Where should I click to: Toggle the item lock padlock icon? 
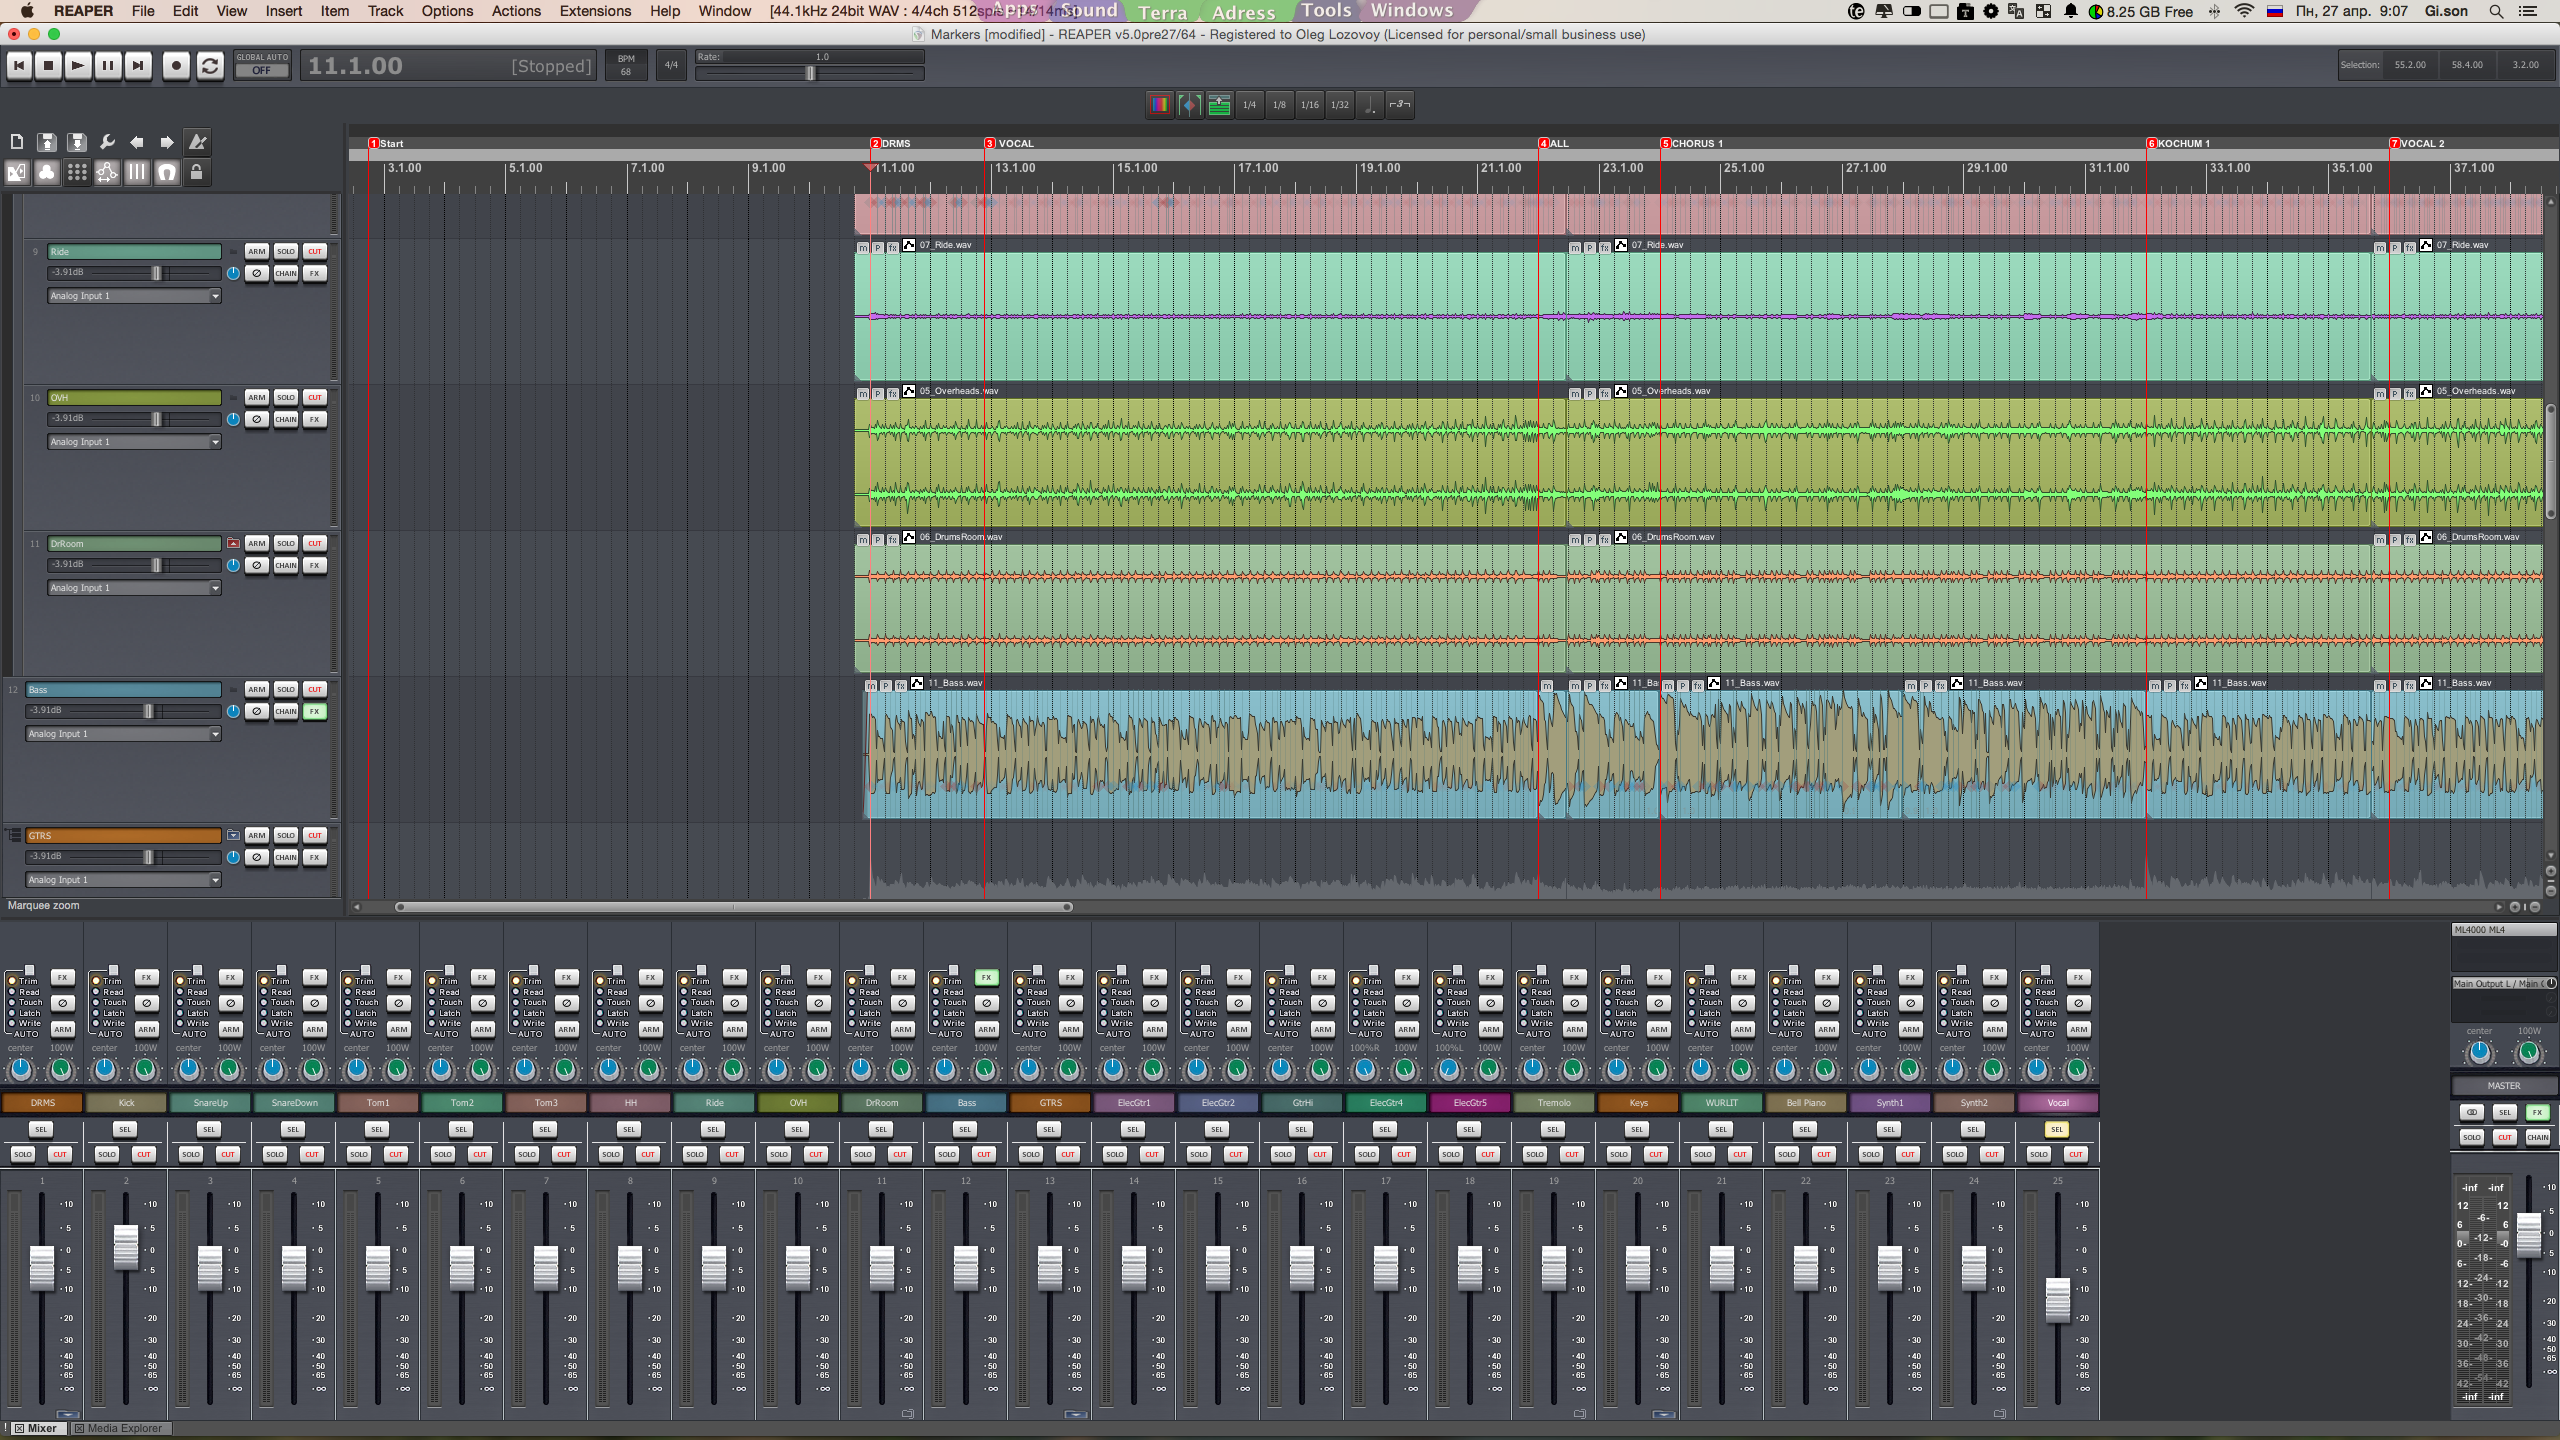click(x=197, y=172)
